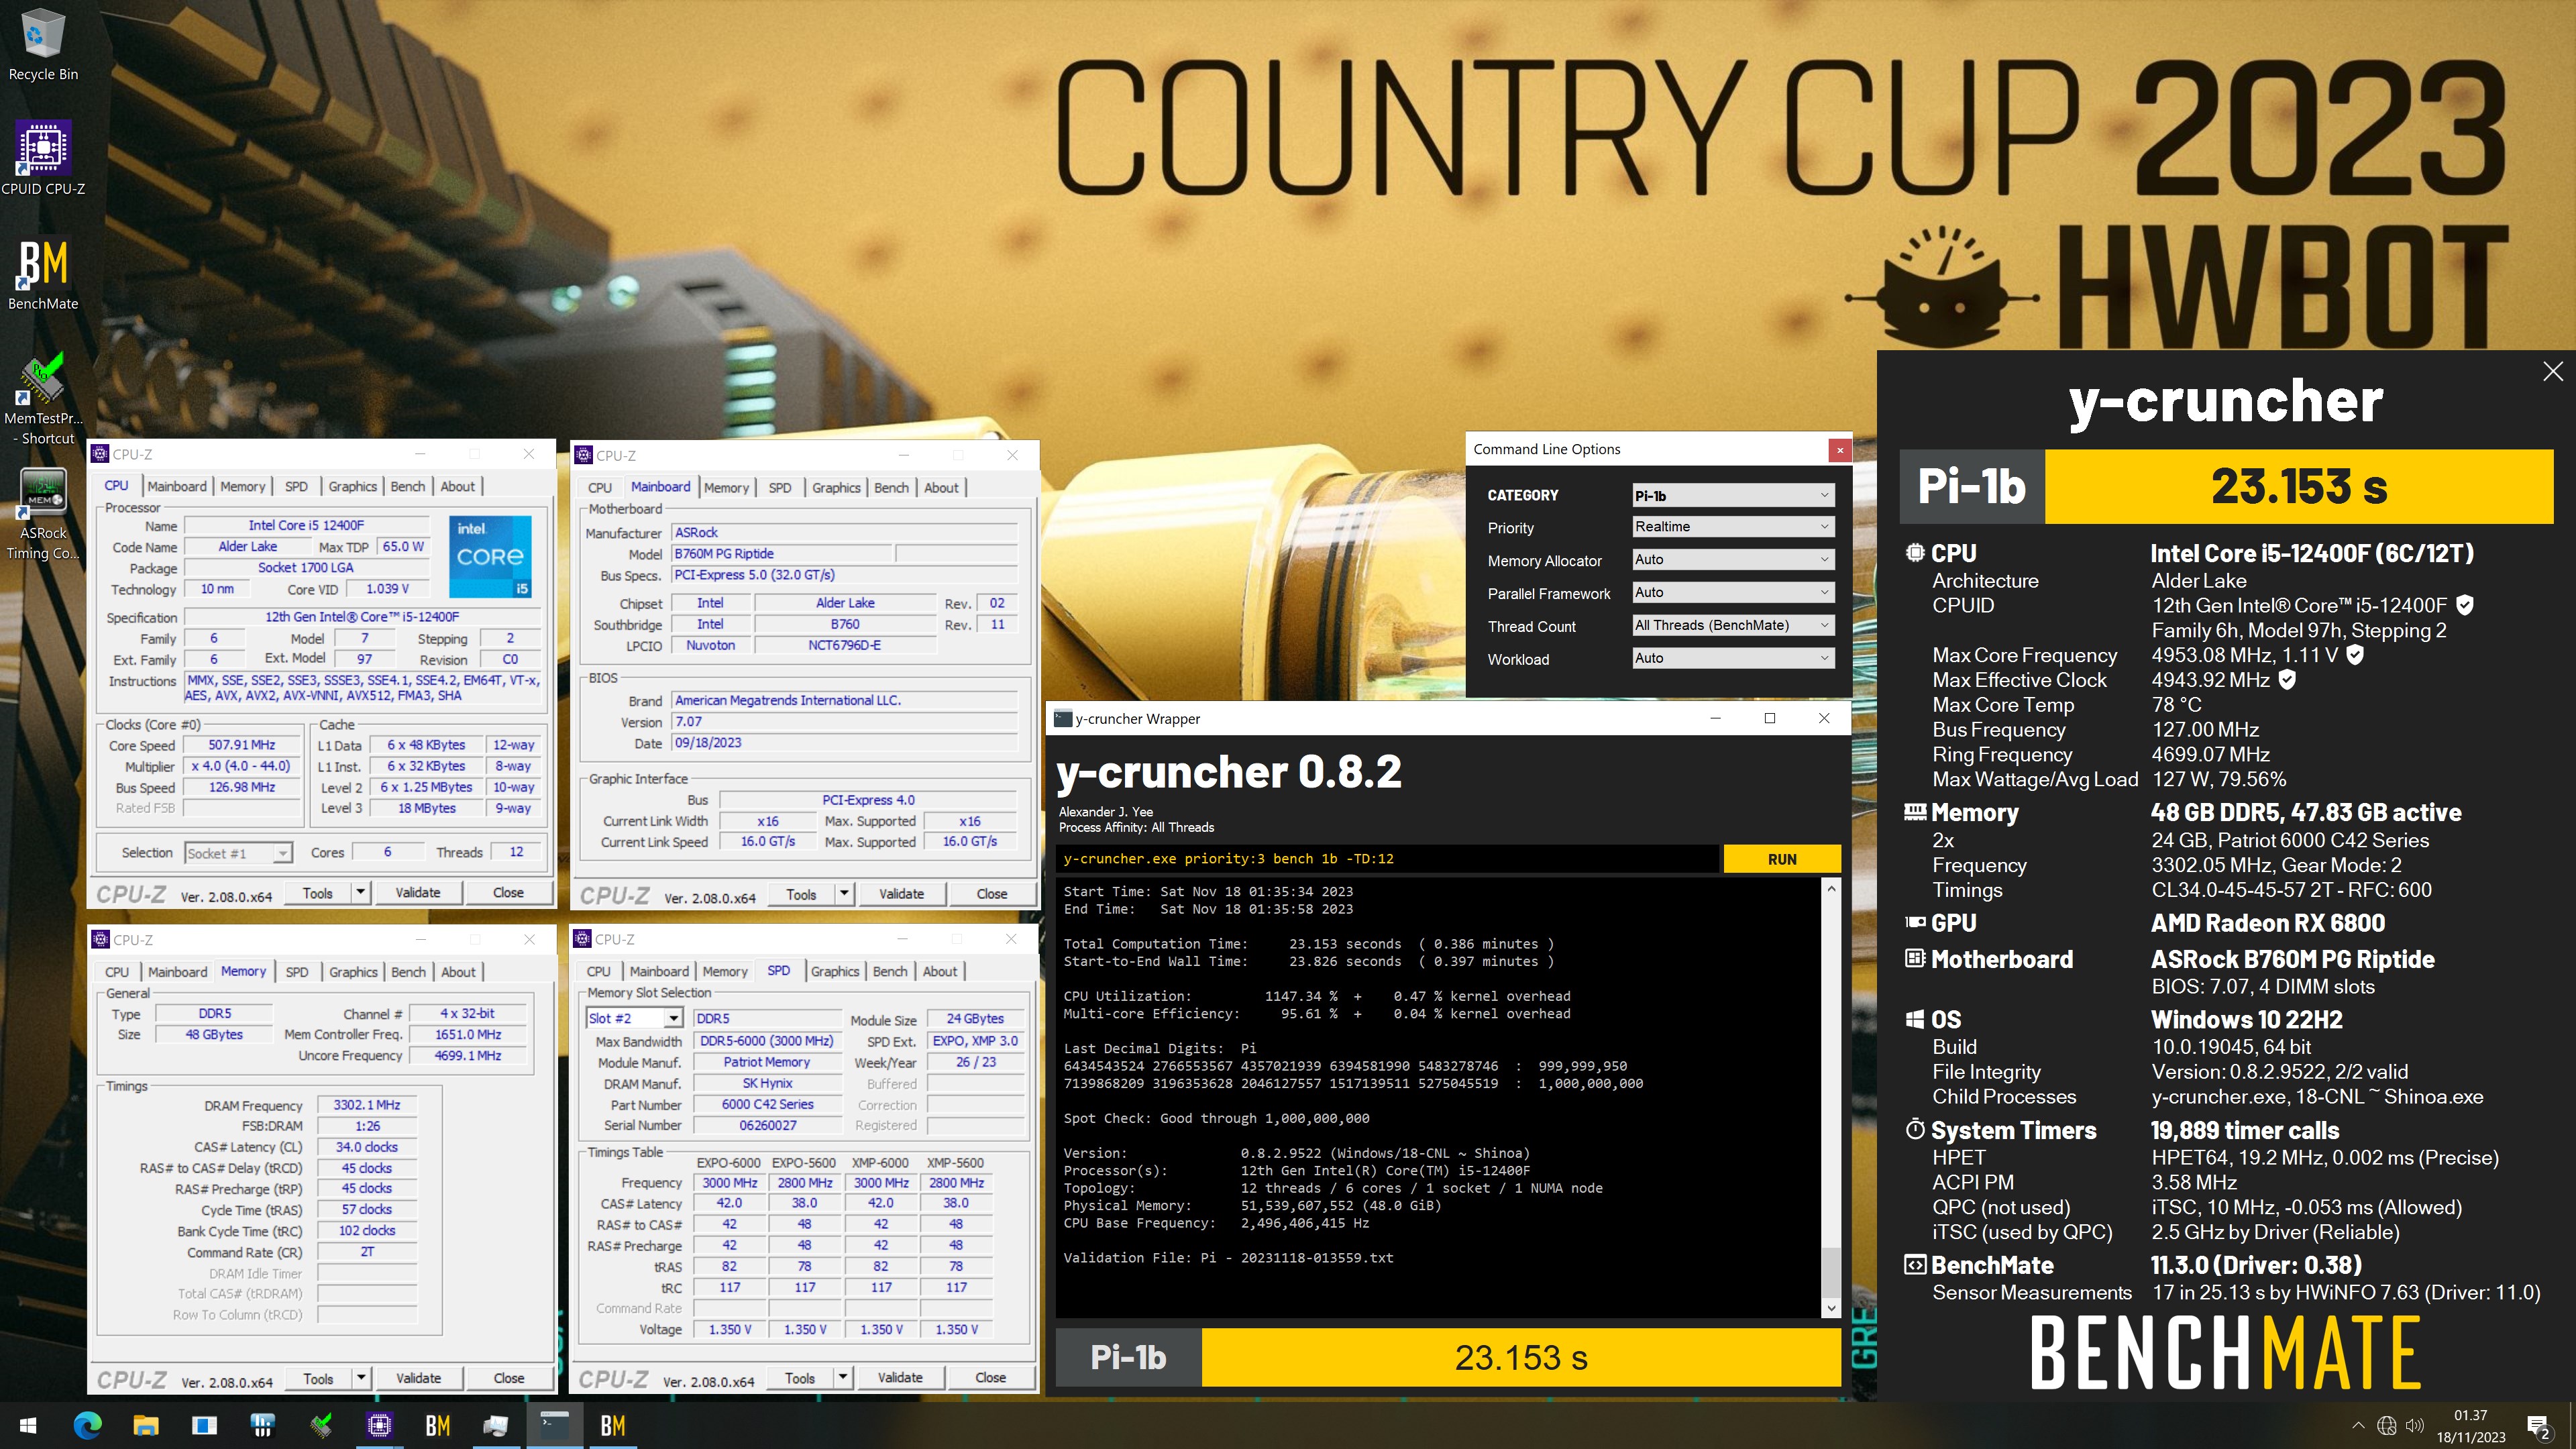The width and height of the screenshot is (2576, 1449).
Task: Open the Parallel Framework dropdown
Action: coord(1733,593)
